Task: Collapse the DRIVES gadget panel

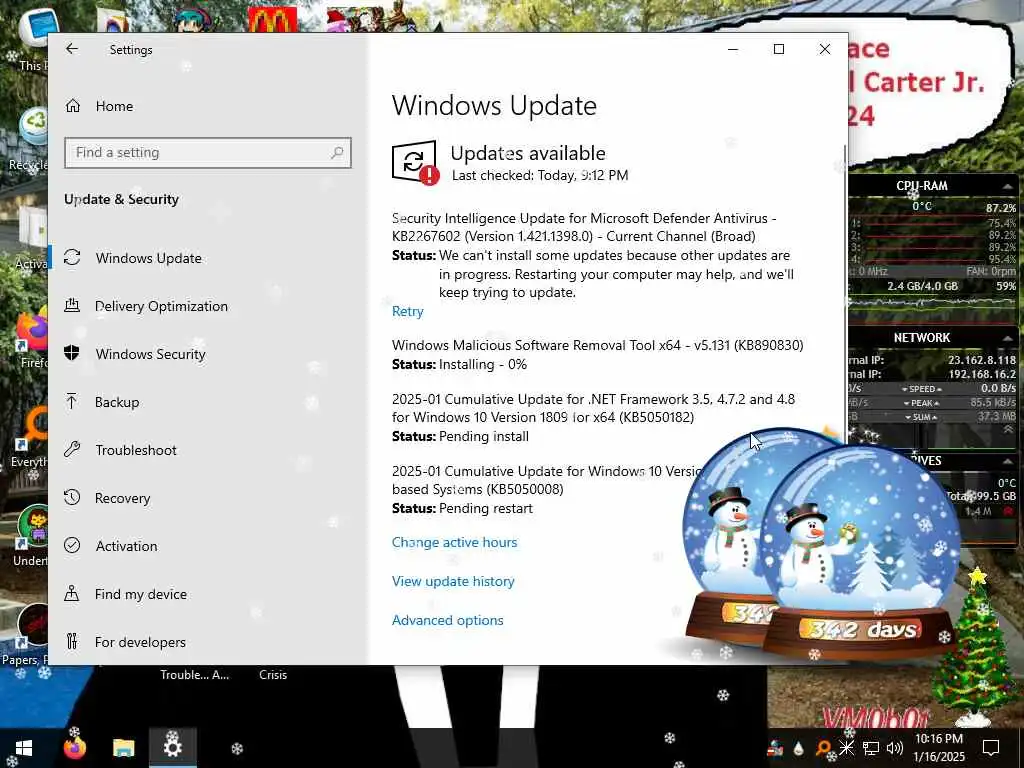Action: point(1008,461)
